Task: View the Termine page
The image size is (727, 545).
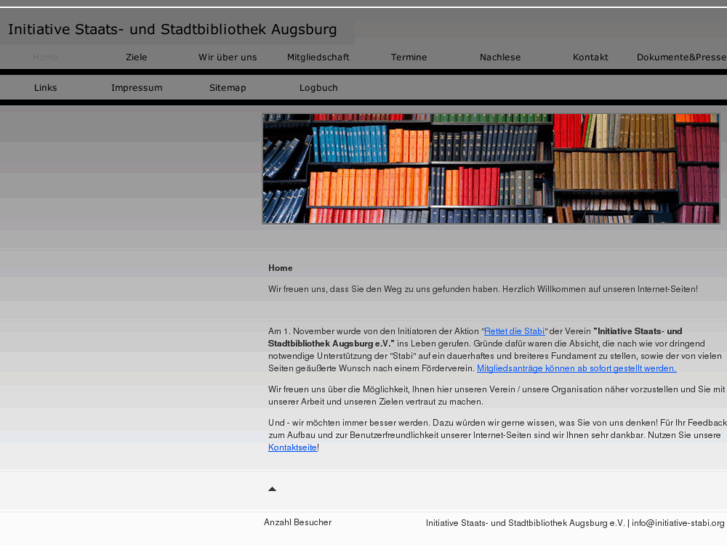Action: tap(409, 57)
